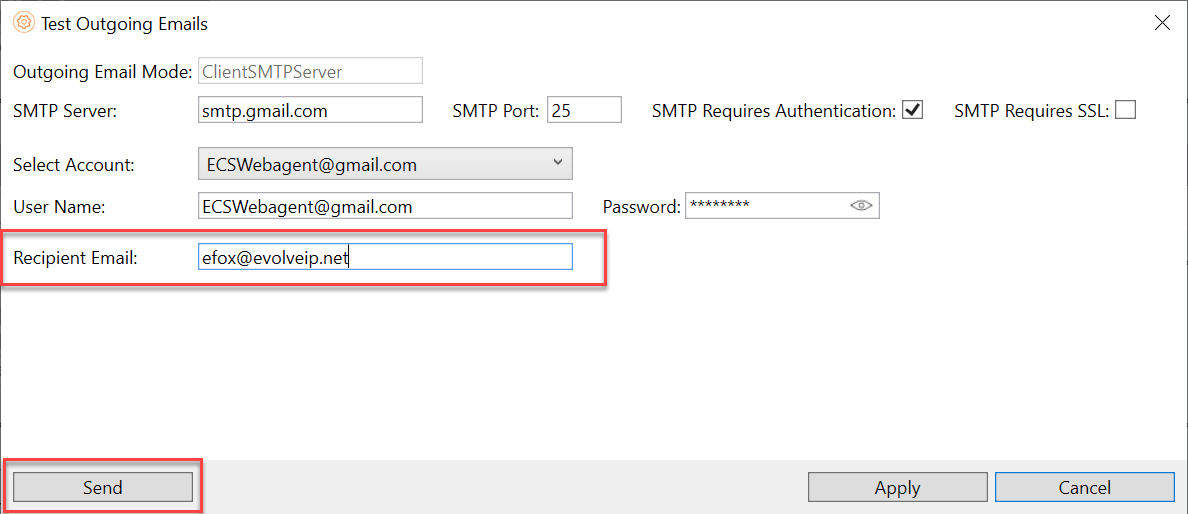The height and width of the screenshot is (514, 1188).
Task: Click the Password field
Action: tap(765, 206)
